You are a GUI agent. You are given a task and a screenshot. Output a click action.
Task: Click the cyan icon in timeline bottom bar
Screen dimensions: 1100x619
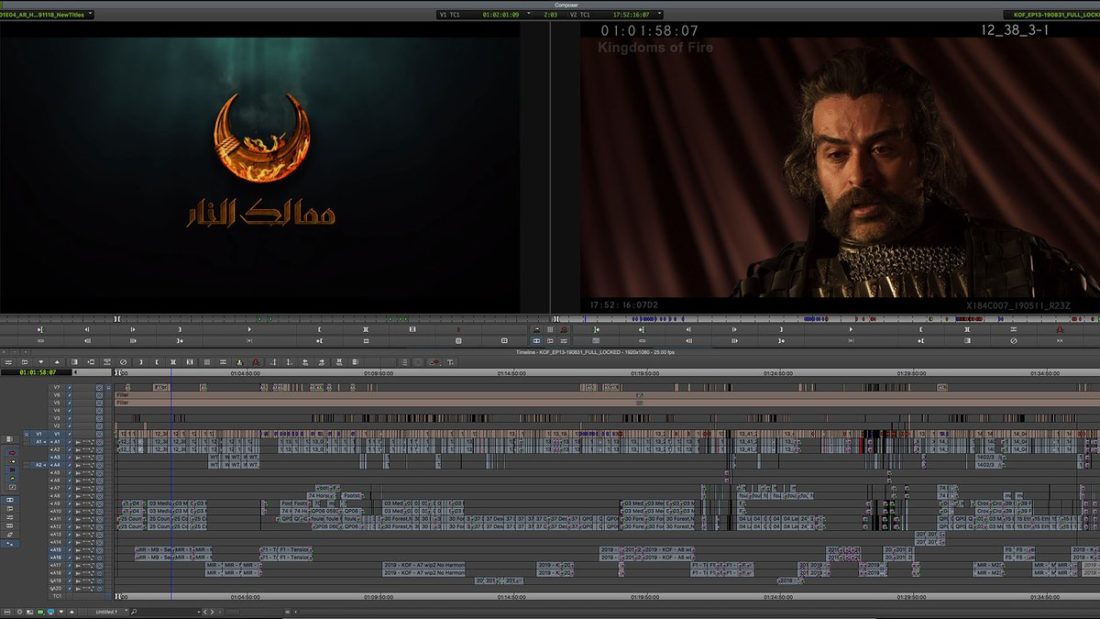tap(51, 612)
